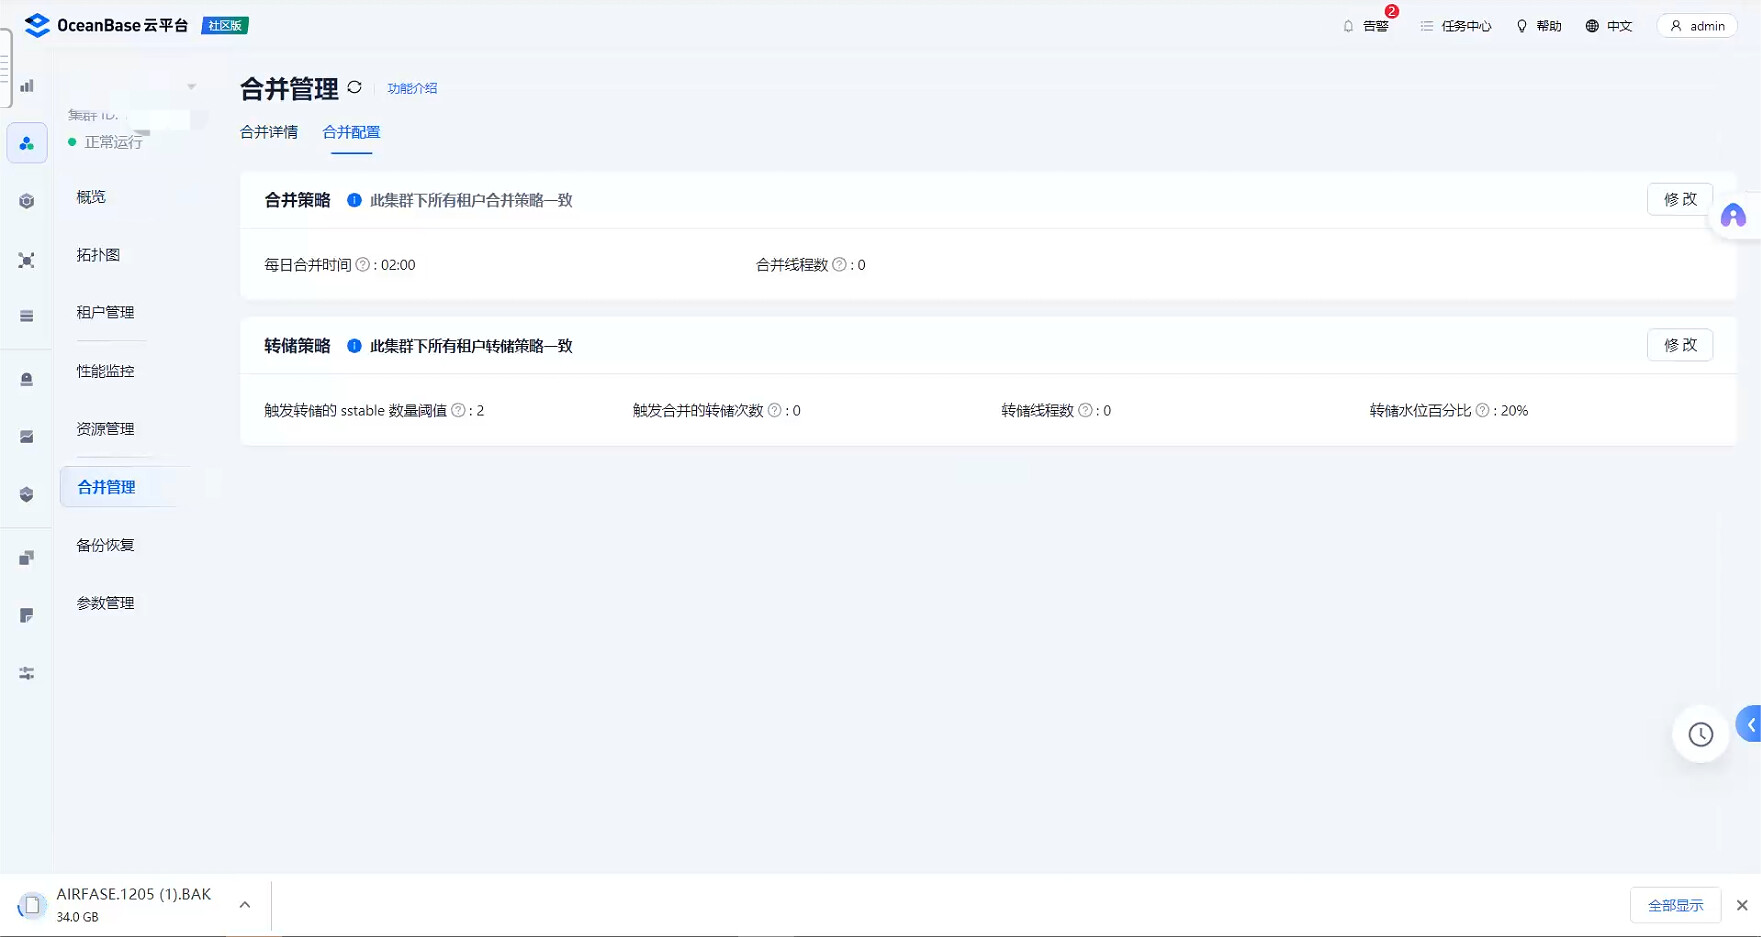1761x937 pixels.
Task: Open 参数管理 in cluster menu
Action: point(105,603)
